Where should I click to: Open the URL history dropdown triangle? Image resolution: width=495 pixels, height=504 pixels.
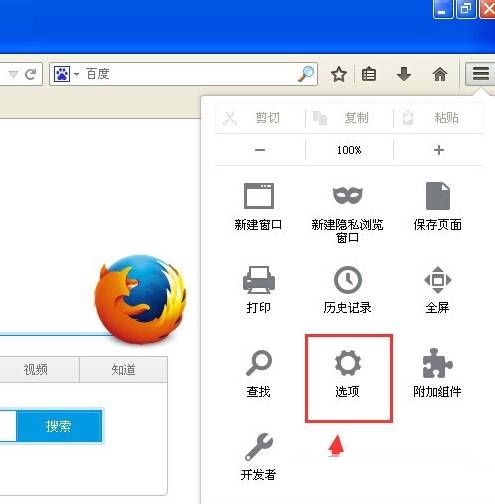pyautogui.click(x=13, y=74)
